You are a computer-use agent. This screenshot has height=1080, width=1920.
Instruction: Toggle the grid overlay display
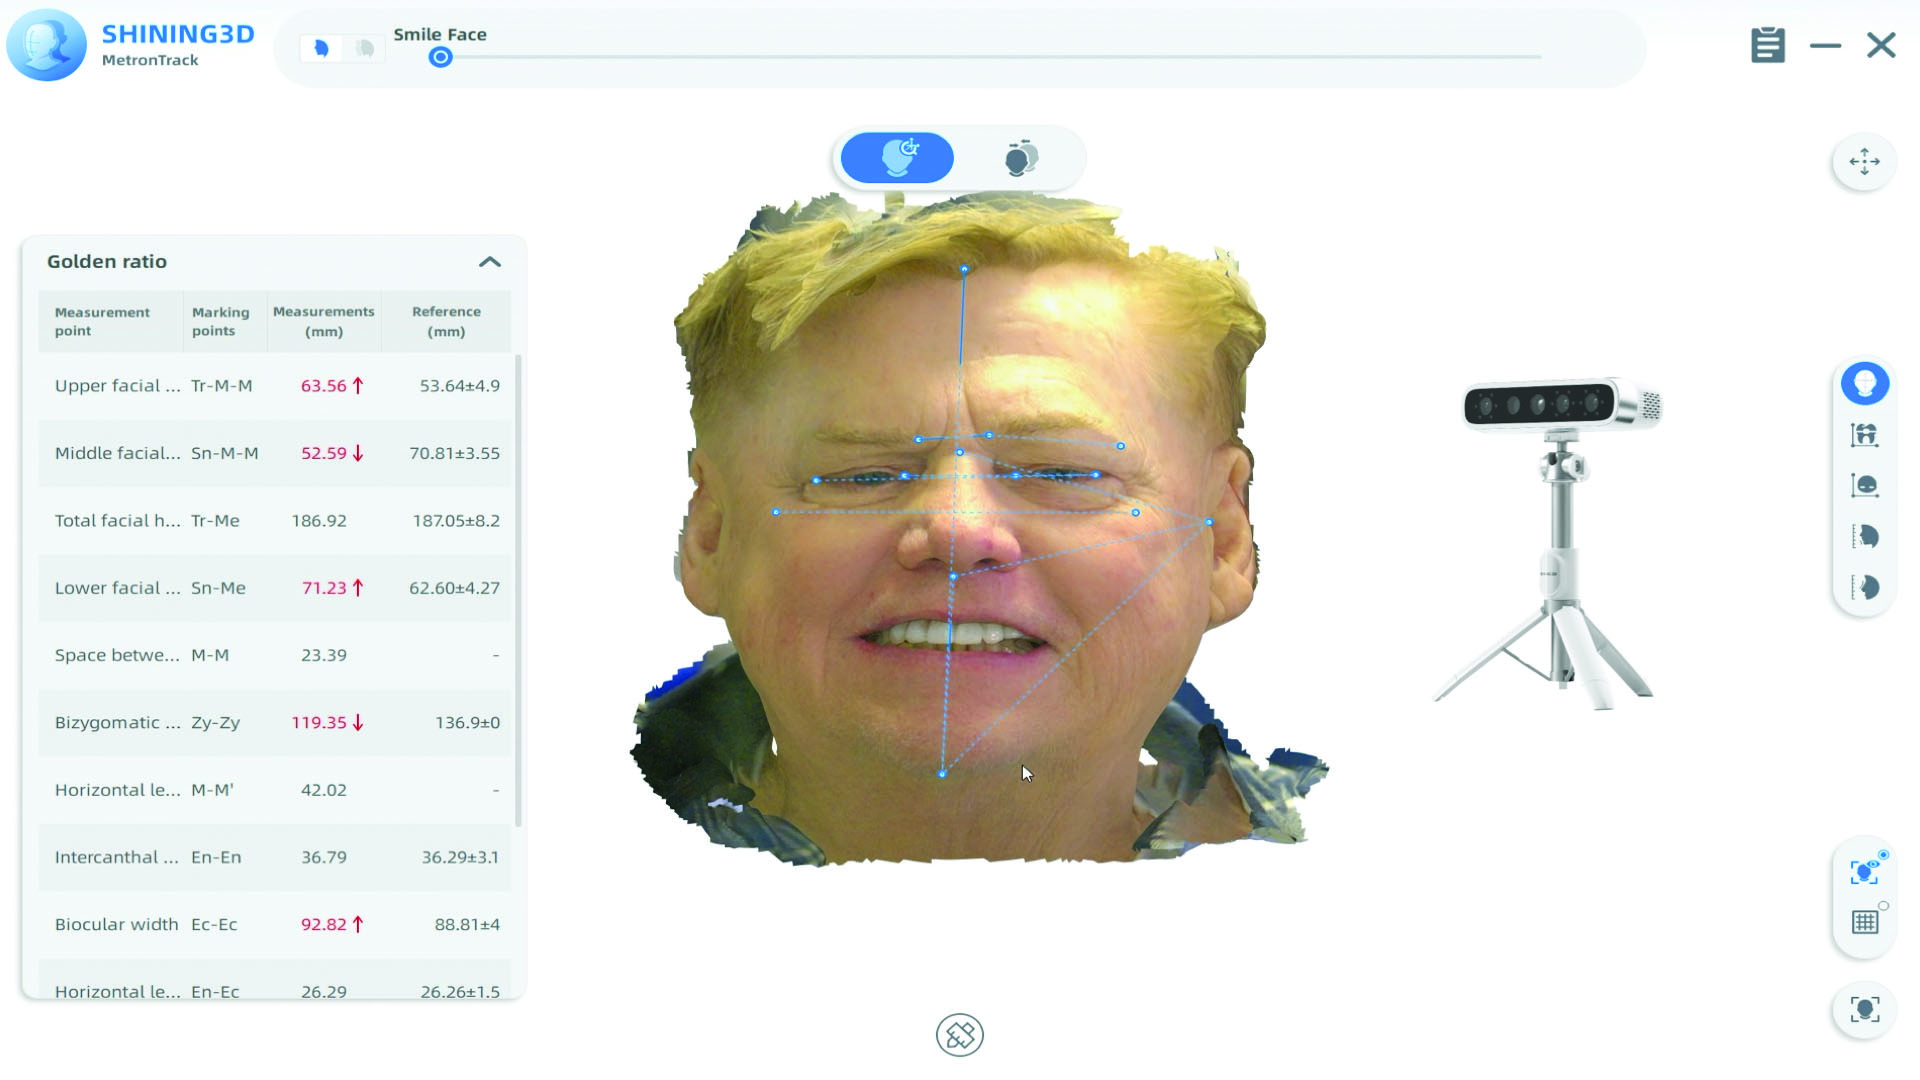tap(1864, 922)
